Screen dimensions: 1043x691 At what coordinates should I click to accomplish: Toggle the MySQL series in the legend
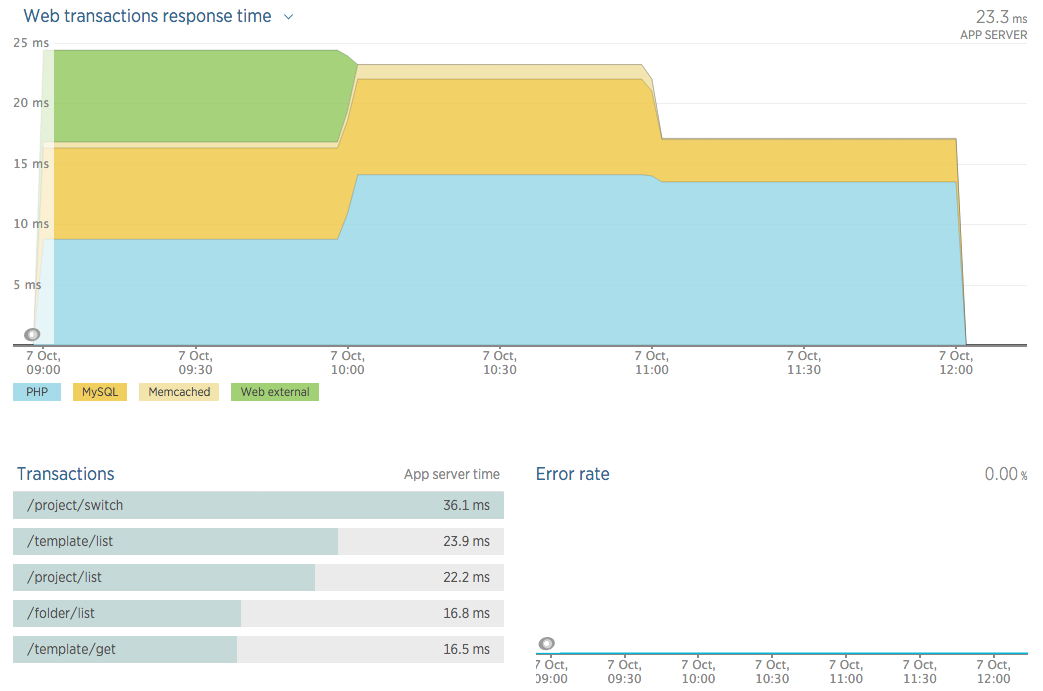[x=99, y=392]
